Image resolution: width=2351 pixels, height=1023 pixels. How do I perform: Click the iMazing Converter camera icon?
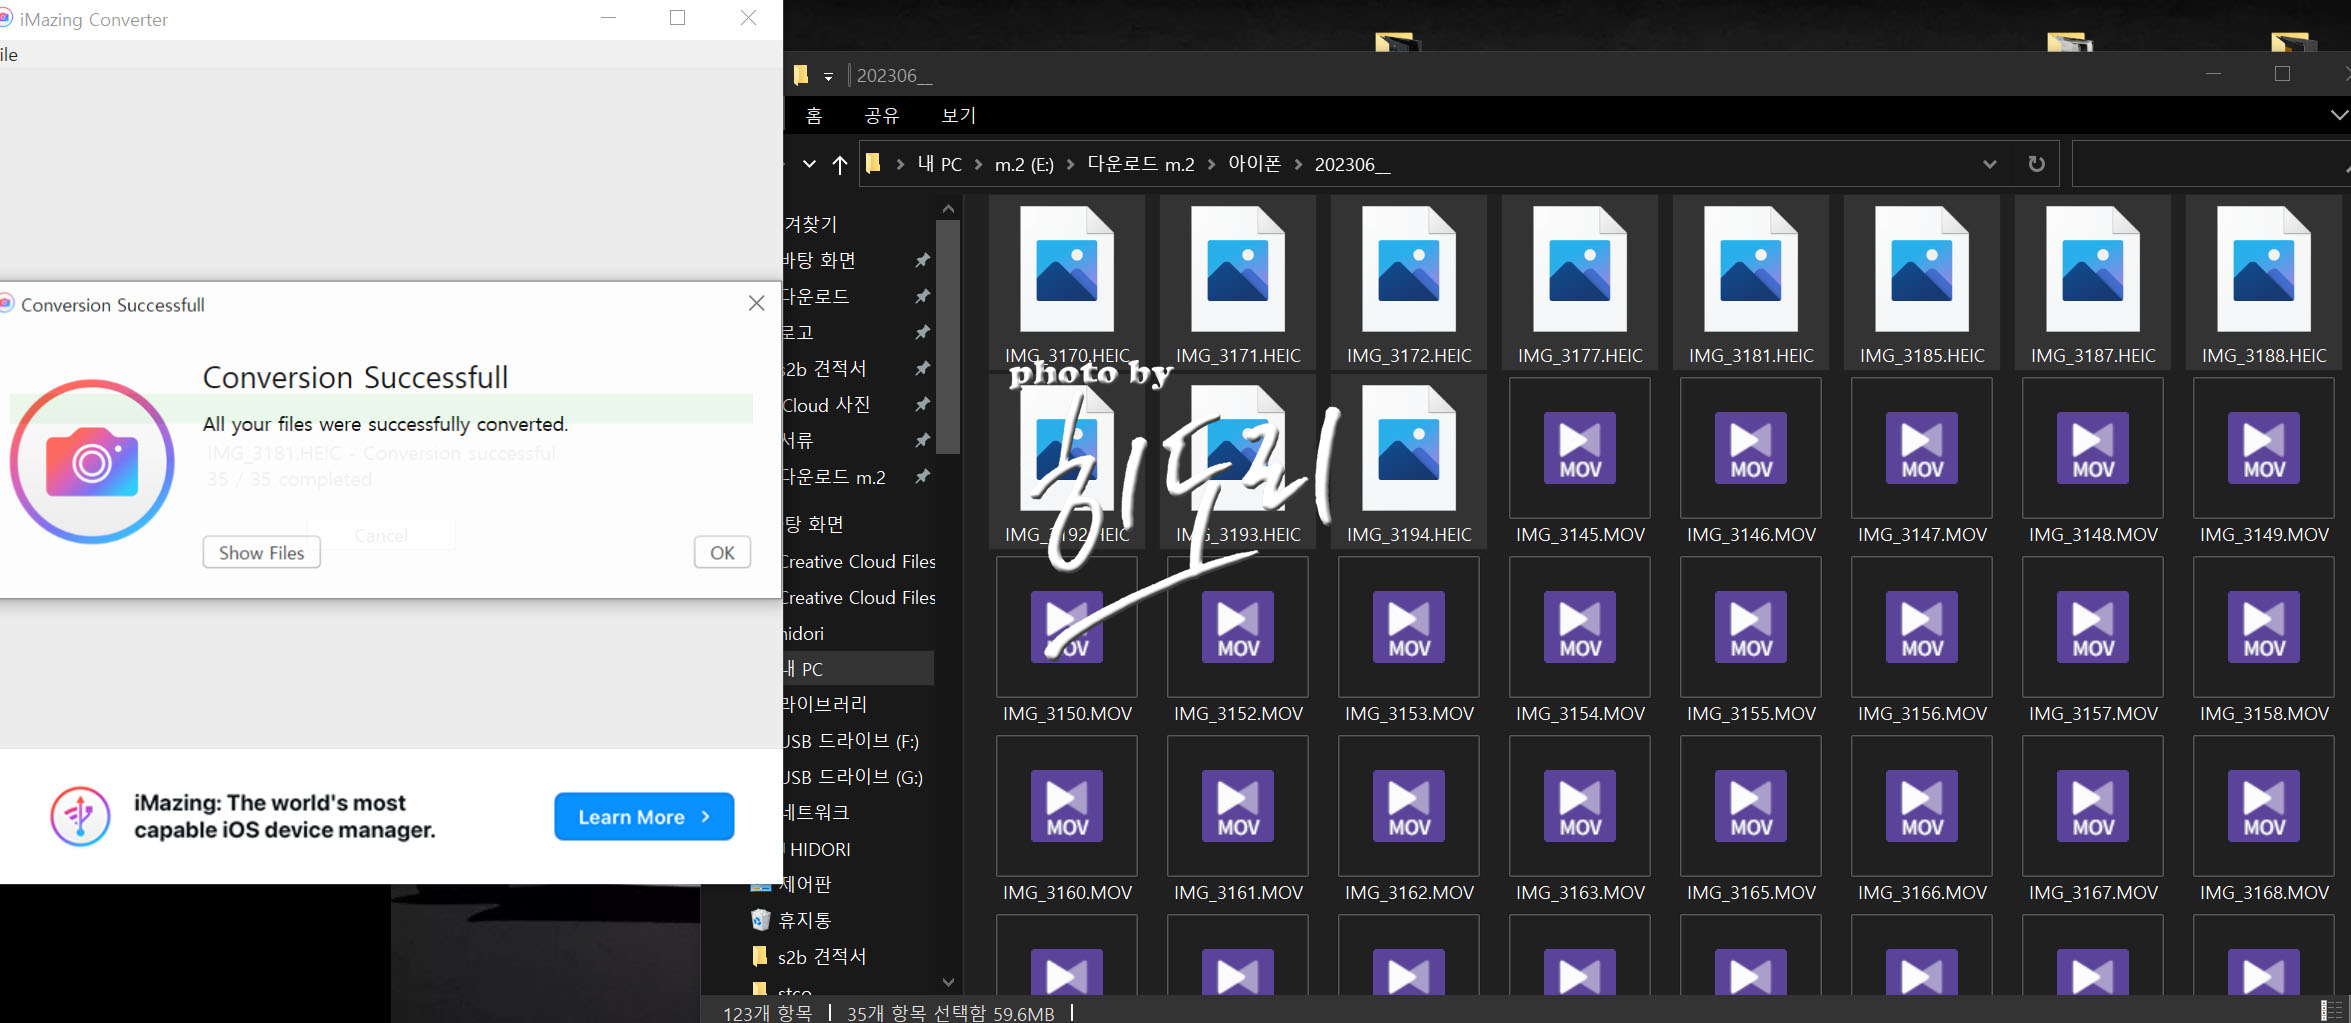92,461
